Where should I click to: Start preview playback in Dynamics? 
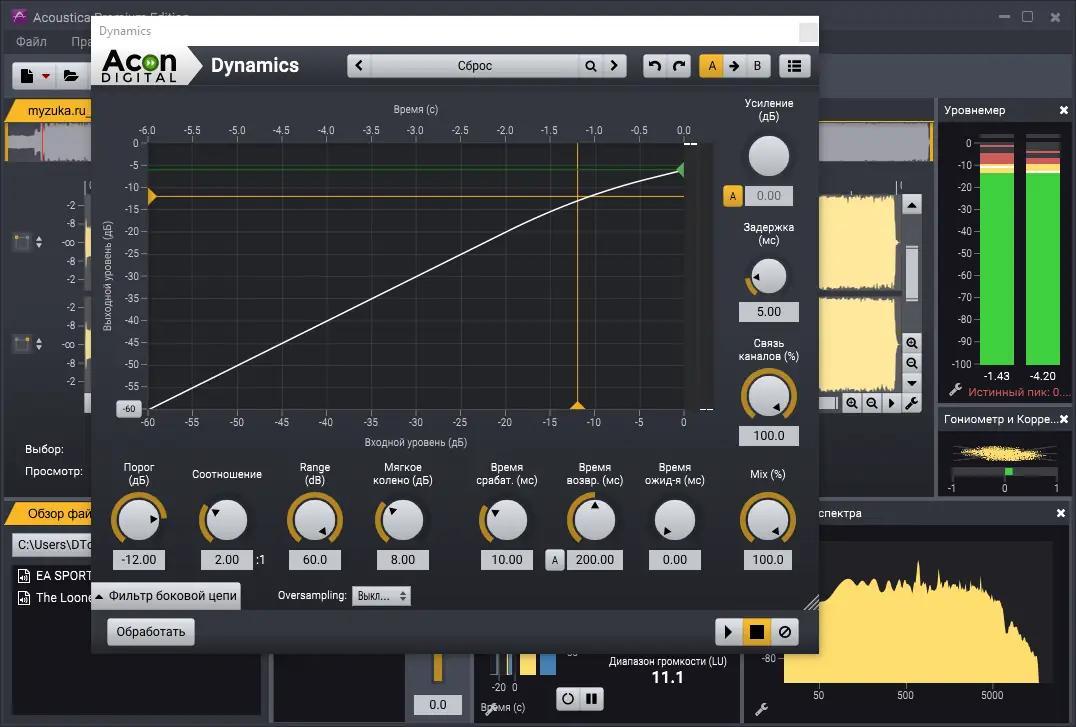point(728,632)
